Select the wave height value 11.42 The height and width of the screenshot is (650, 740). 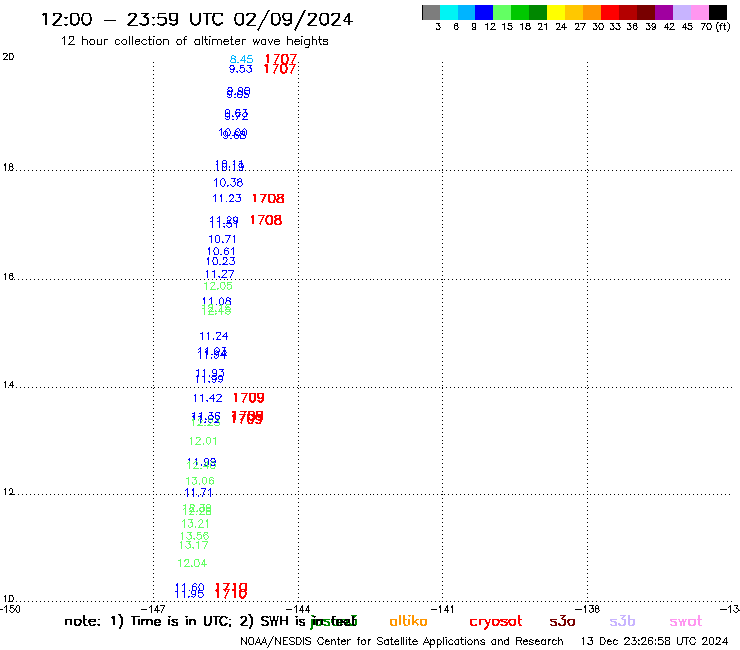(207, 398)
